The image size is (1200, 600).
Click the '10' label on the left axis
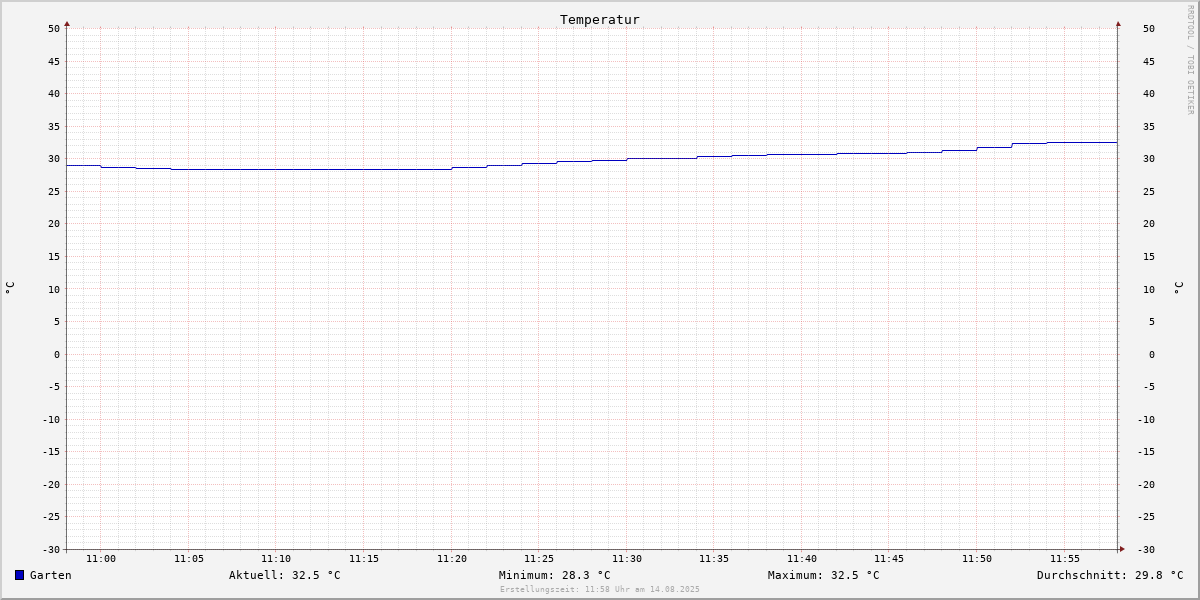[x=54, y=290]
